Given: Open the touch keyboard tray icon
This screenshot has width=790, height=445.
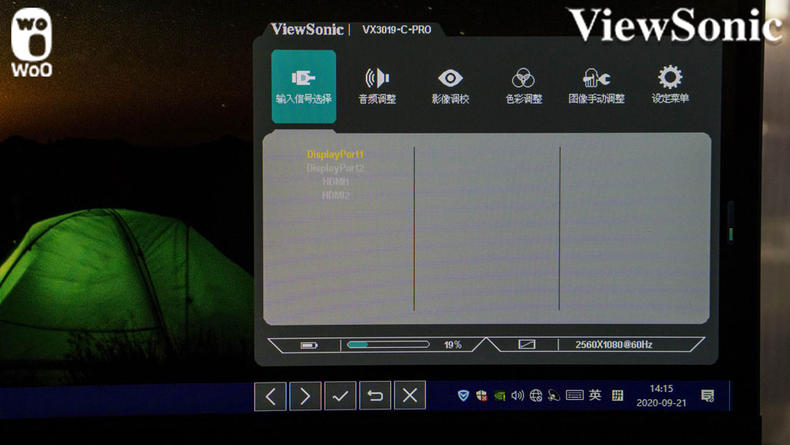Looking at the screenshot, I should 574,395.
